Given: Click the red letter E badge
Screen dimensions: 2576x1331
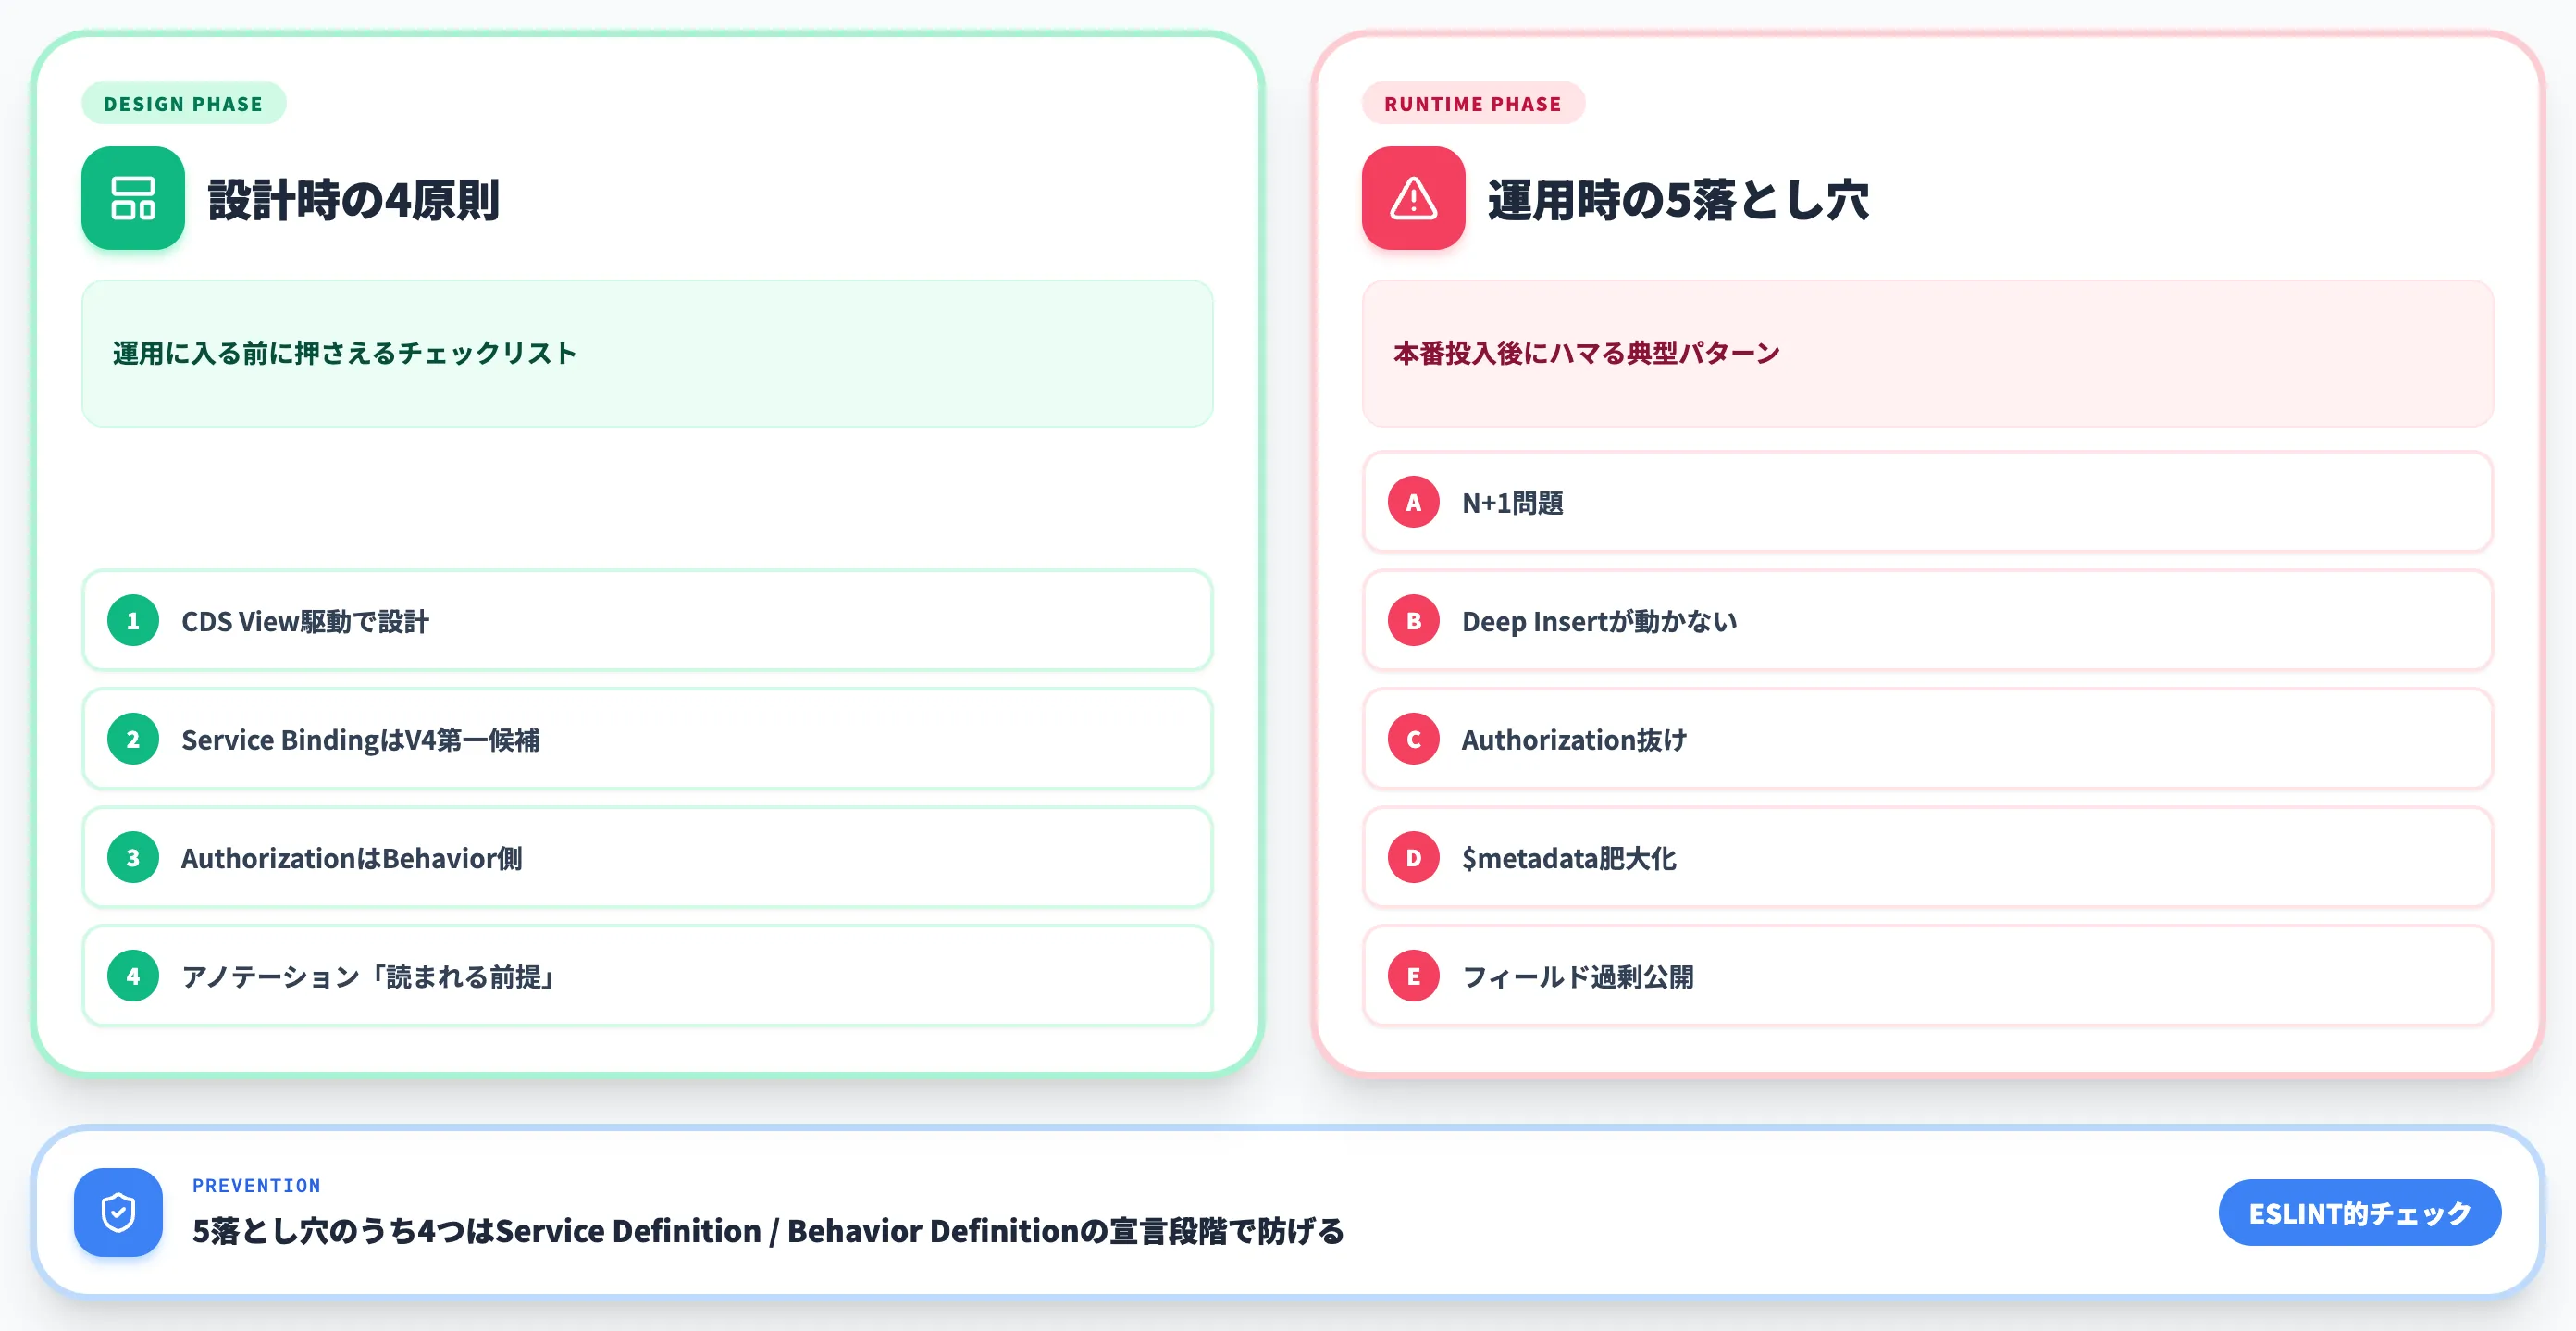Looking at the screenshot, I should [x=1413, y=976].
